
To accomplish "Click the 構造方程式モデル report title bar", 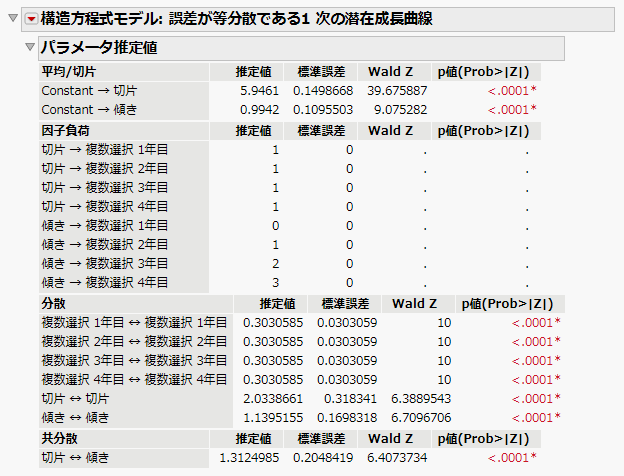I will coord(318,19).
